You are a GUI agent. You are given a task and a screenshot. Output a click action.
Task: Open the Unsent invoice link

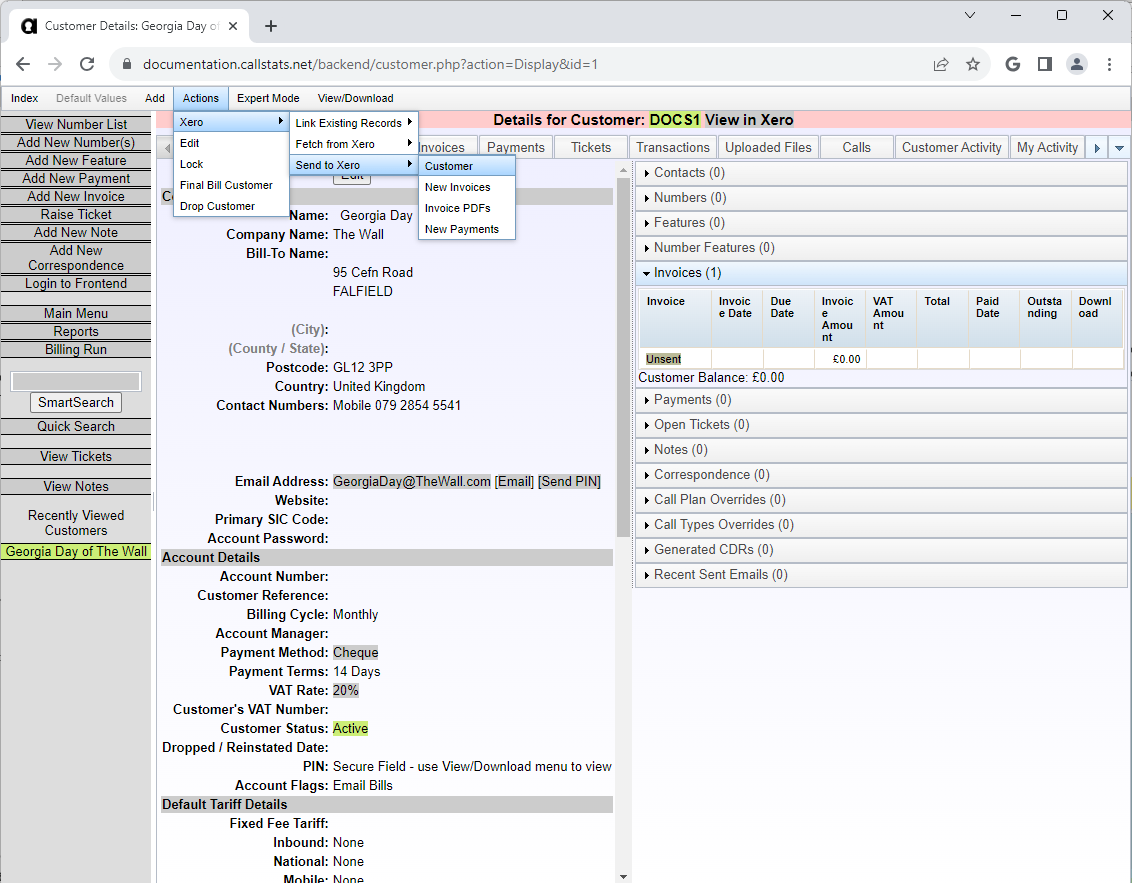pos(663,359)
